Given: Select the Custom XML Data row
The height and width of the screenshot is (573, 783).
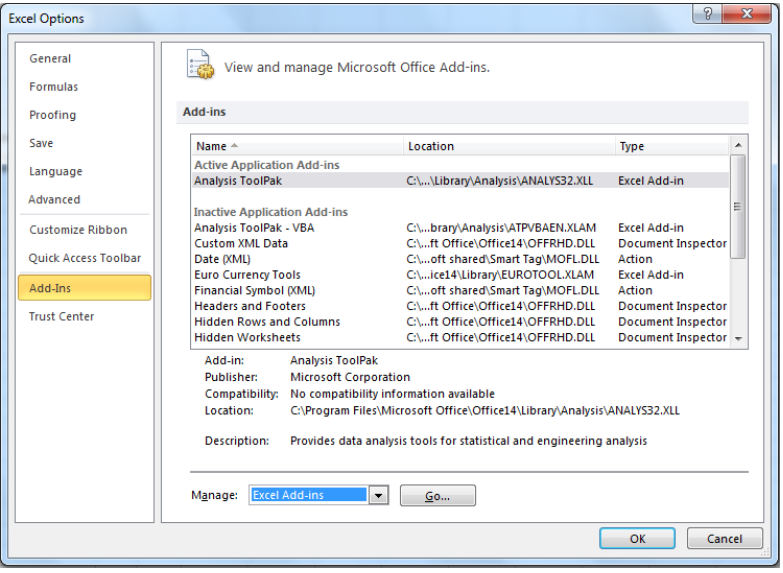Looking at the screenshot, I should (460, 244).
